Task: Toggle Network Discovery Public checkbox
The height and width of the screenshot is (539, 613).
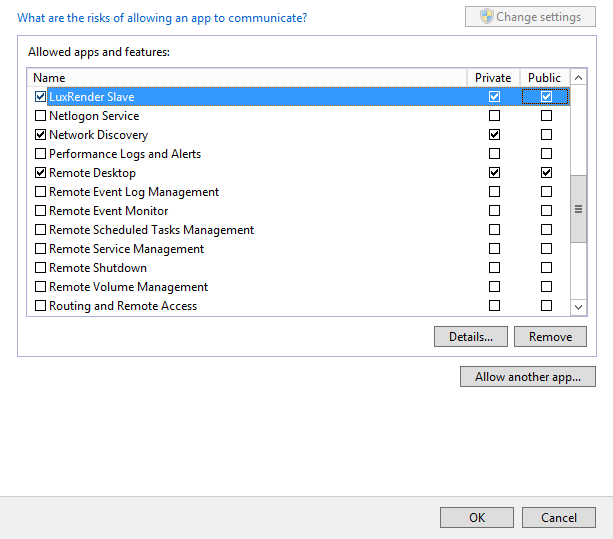Action: click(546, 135)
